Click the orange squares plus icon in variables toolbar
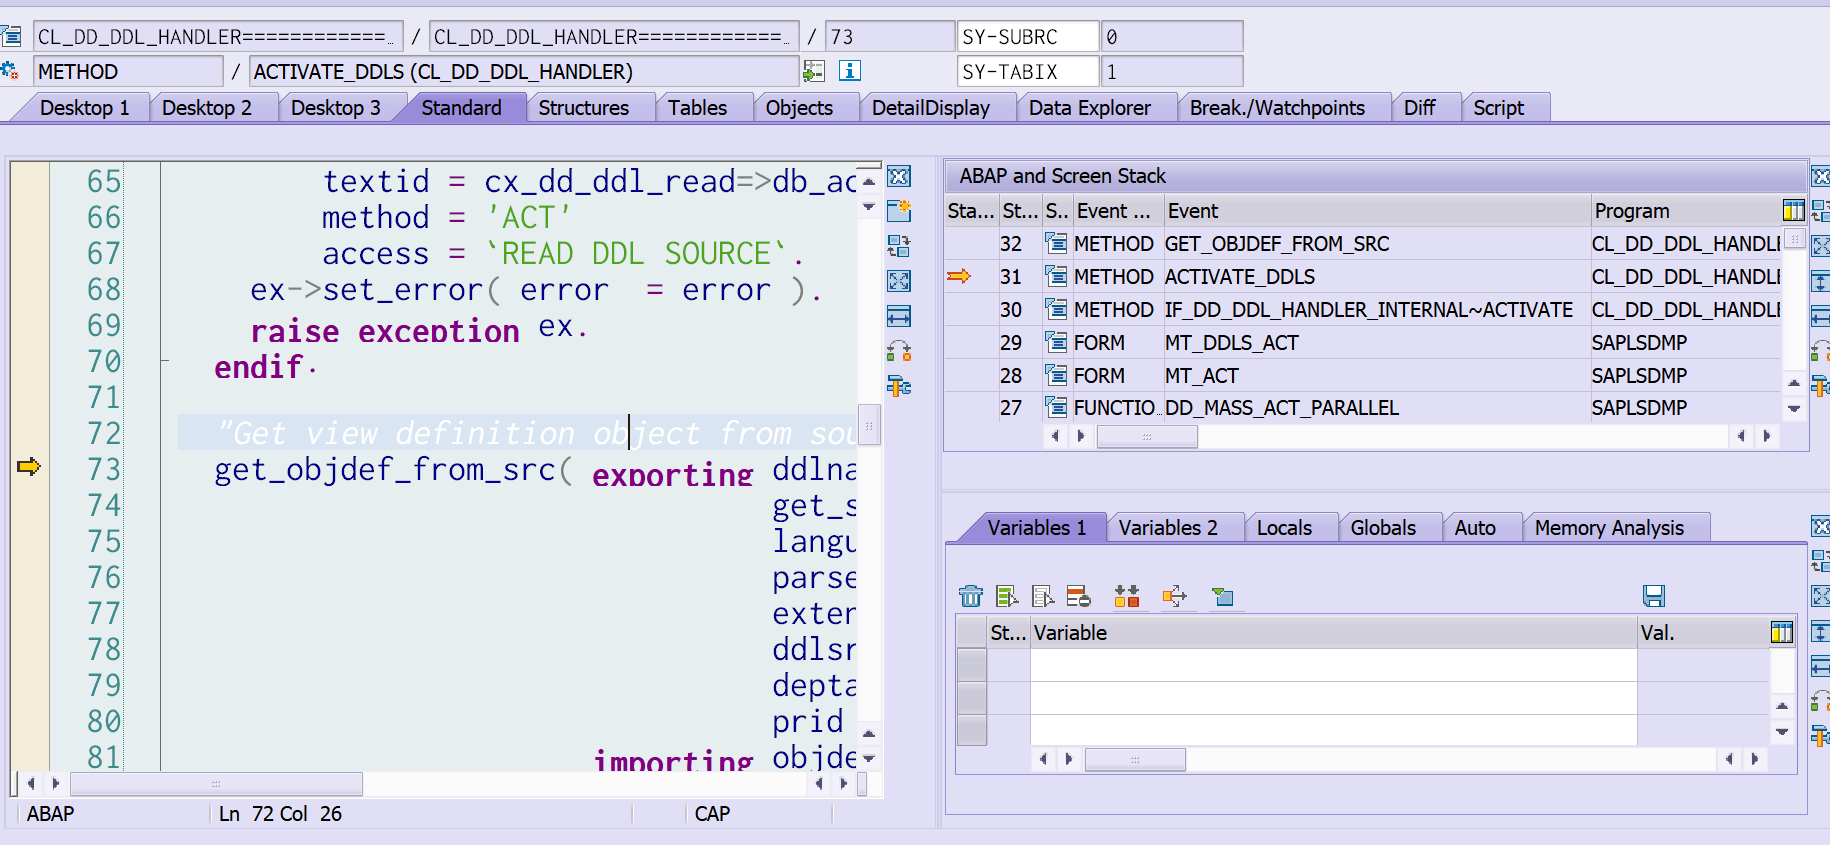 click(1127, 596)
